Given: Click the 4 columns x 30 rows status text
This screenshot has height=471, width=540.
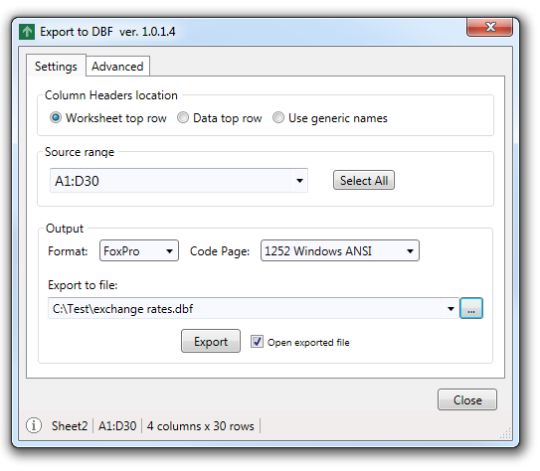Looking at the screenshot, I should [200, 426].
